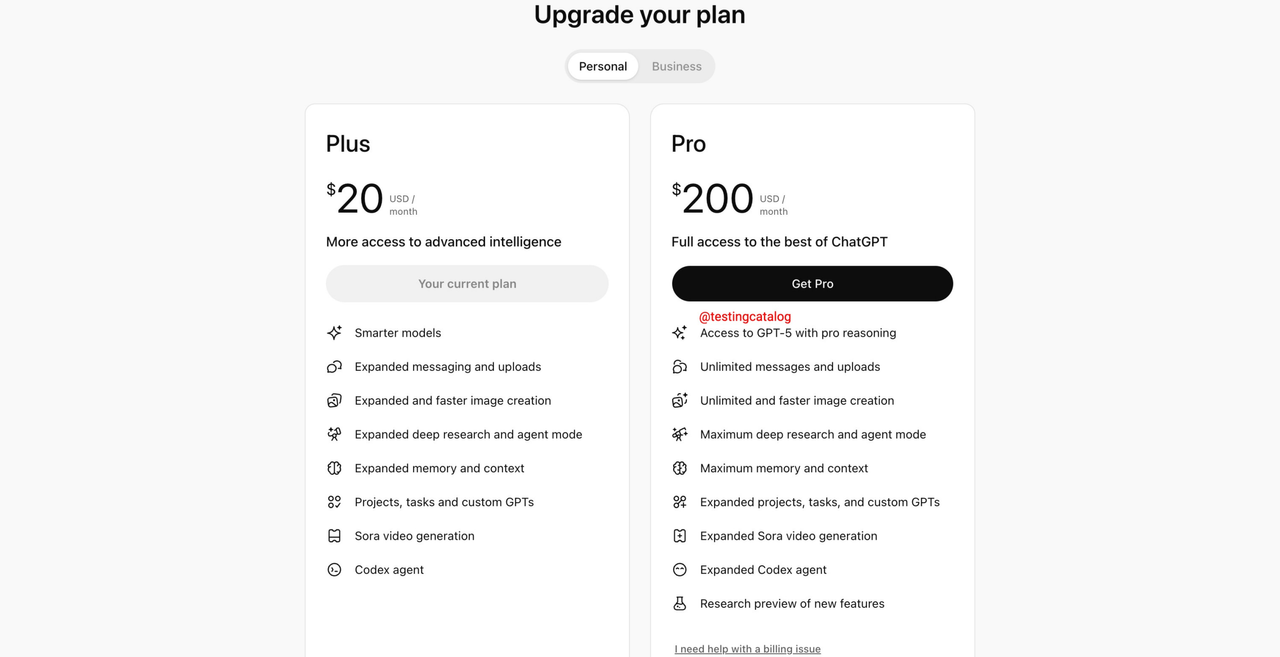
Task: Open the billing issue help link
Action: tap(748, 649)
